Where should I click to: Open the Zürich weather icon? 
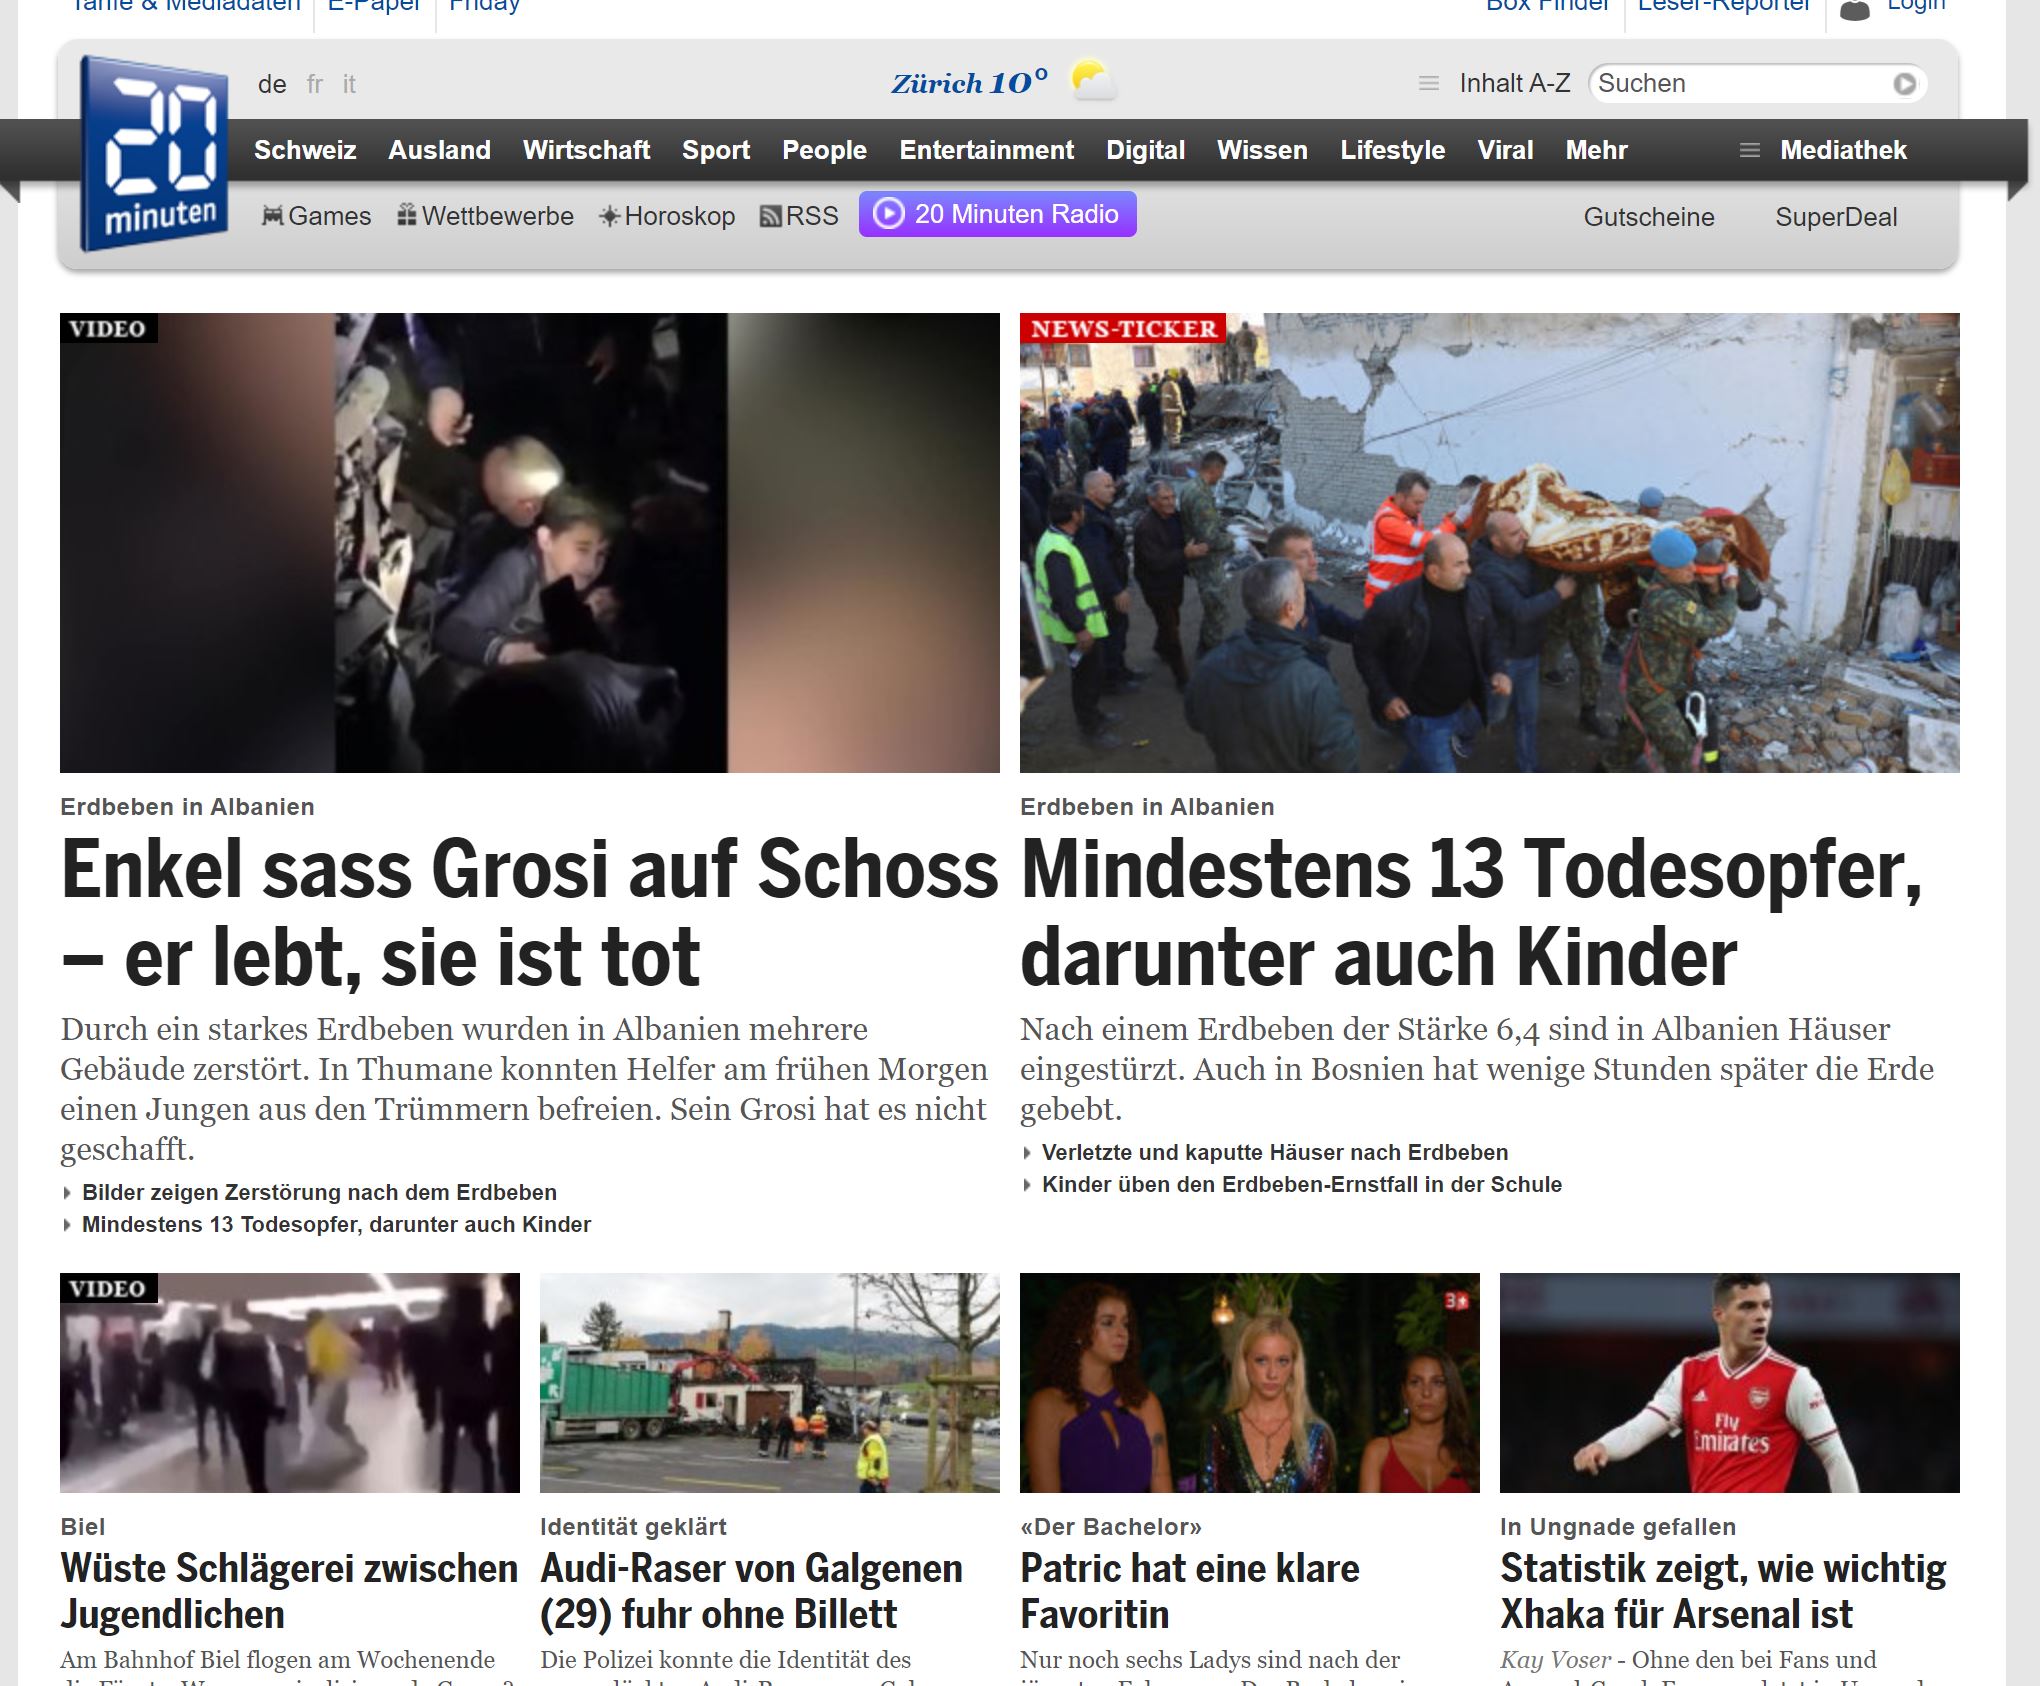[x=1092, y=80]
